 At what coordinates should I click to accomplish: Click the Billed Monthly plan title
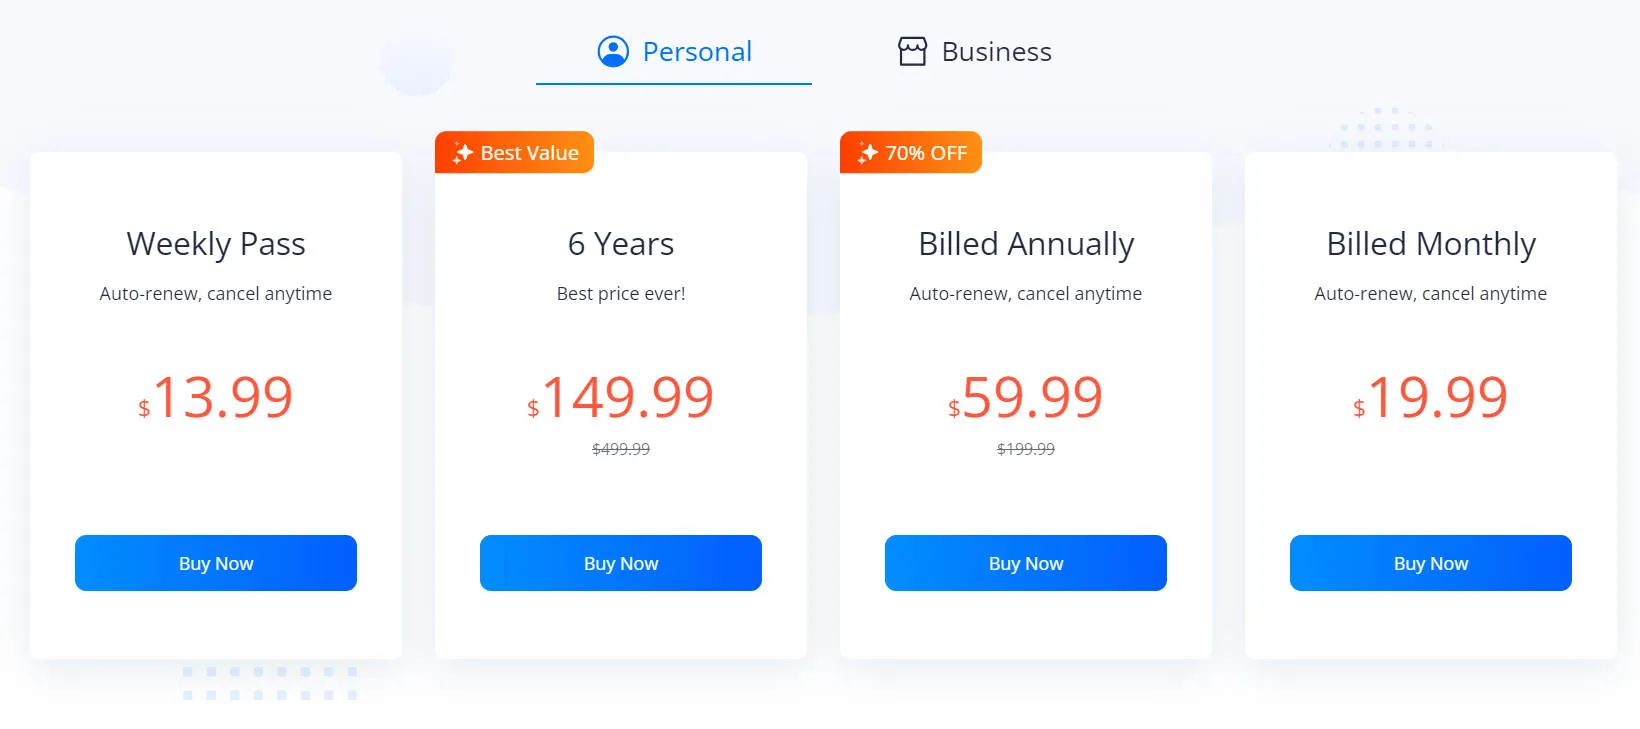tap(1431, 244)
